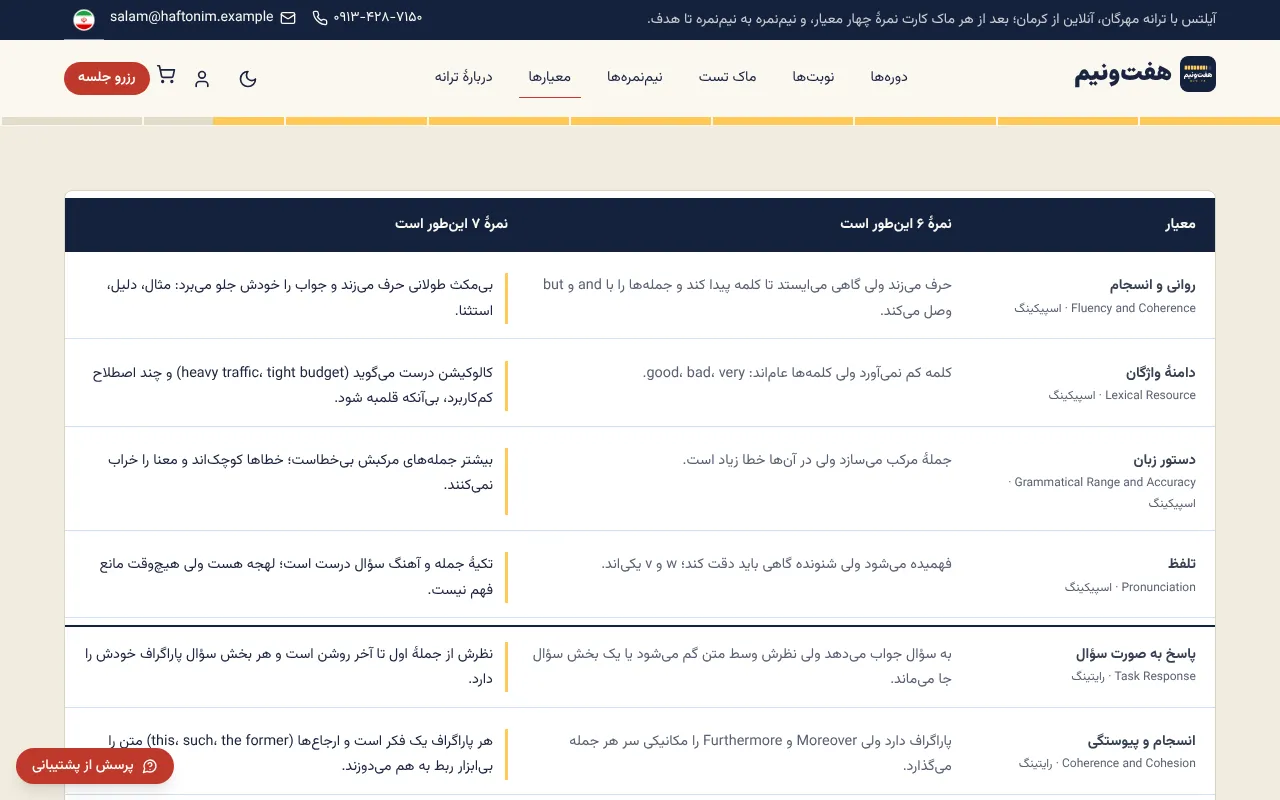Open the دوره‌ها menu item
This screenshot has width=1280, height=800.
889,77
